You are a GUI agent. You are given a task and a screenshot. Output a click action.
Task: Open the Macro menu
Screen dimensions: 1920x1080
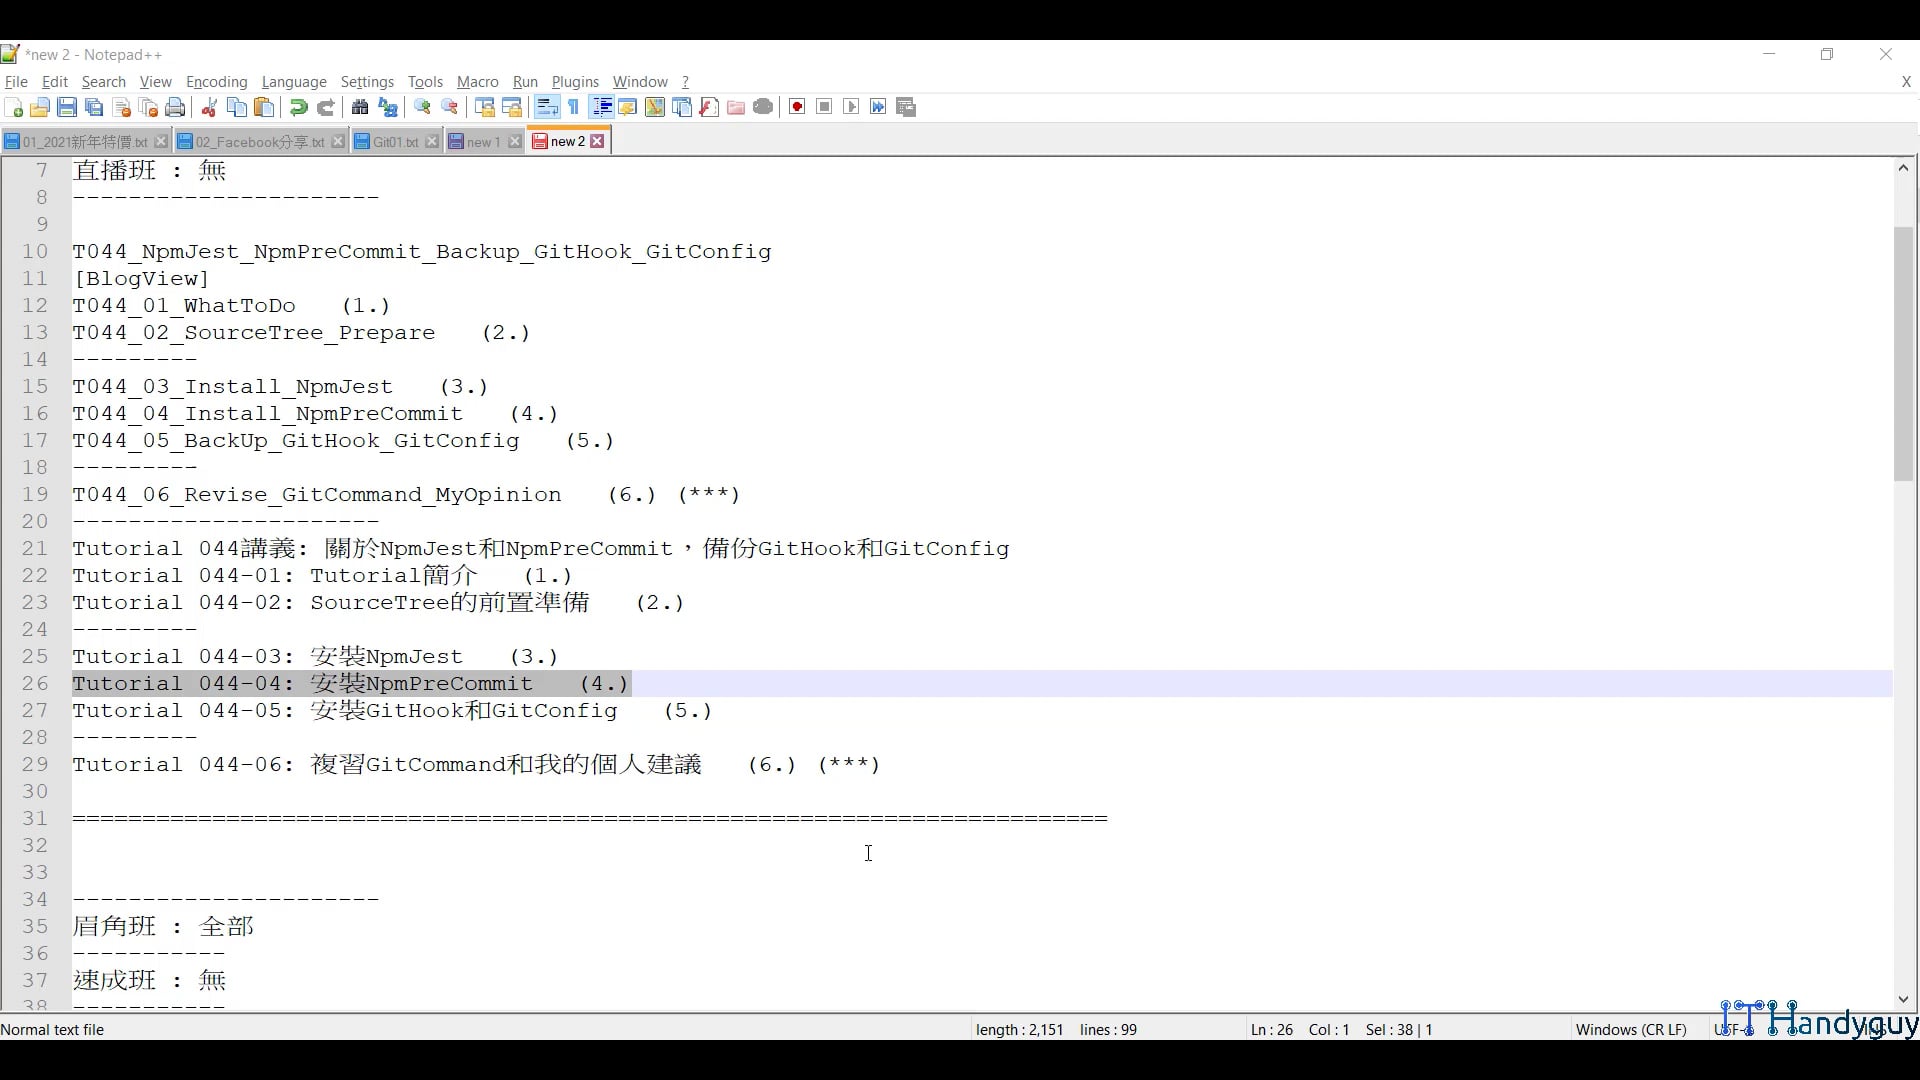click(x=477, y=82)
